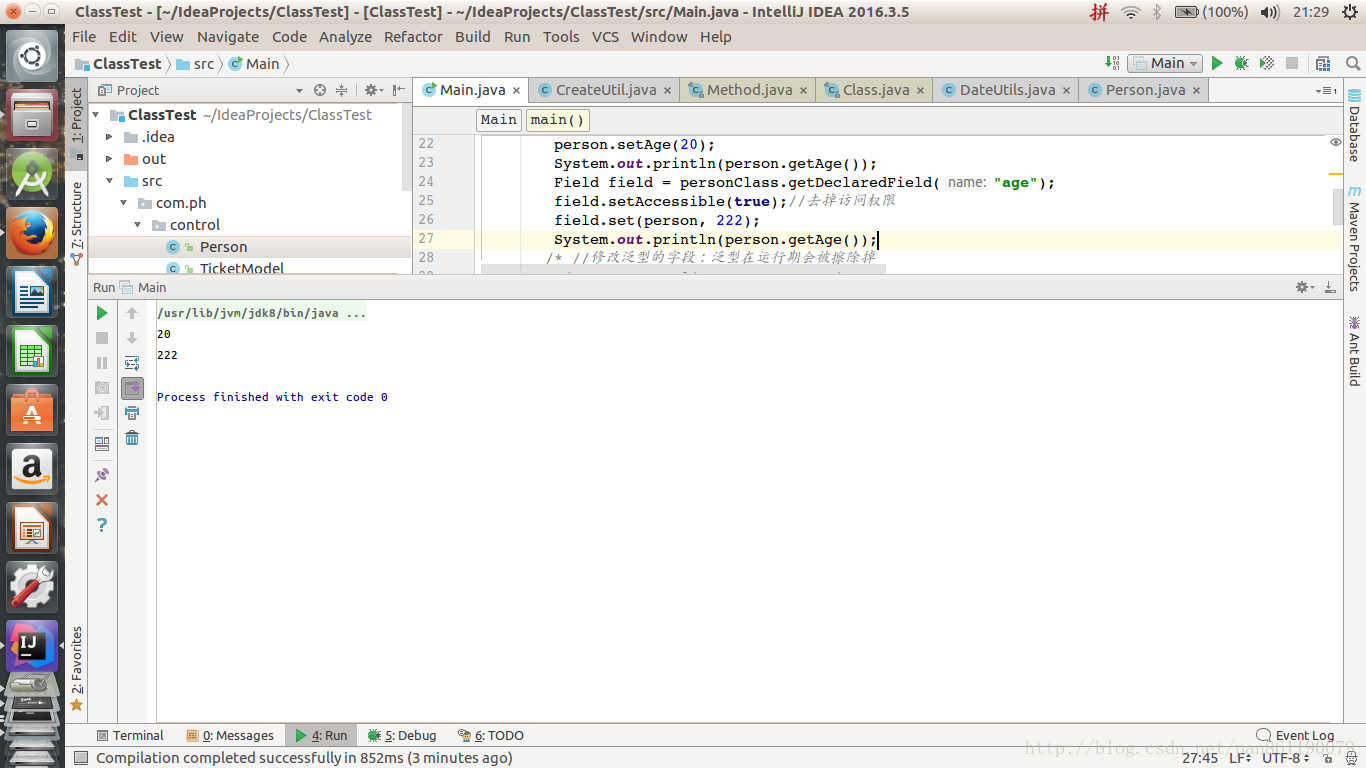Show hidden editor tabs list dropdown
The width and height of the screenshot is (1366, 768).
pyautogui.click(x=1327, y=90)
